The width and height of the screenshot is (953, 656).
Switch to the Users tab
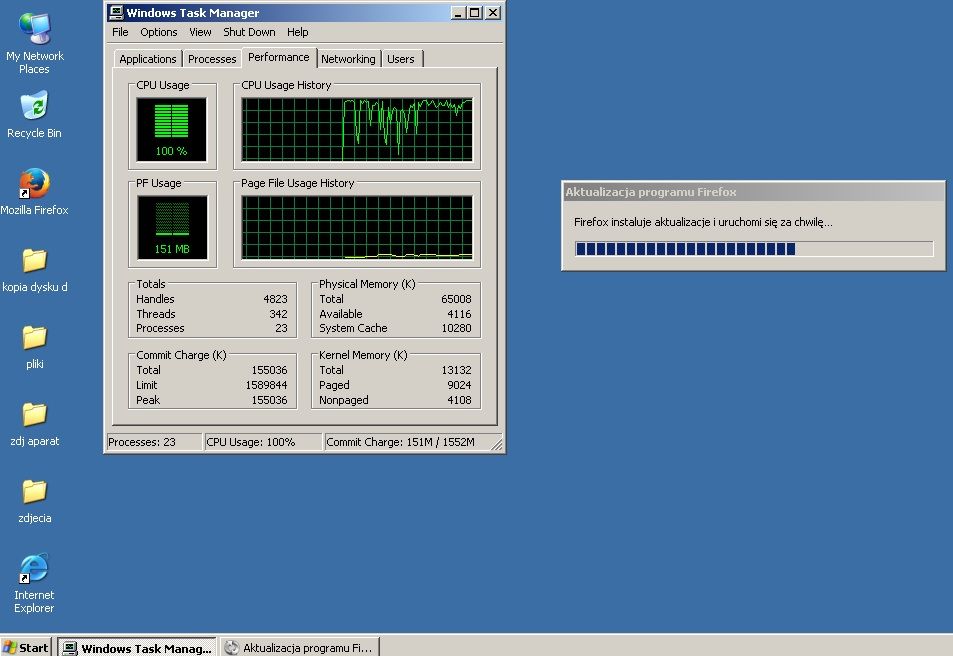(x=401, y=59)
